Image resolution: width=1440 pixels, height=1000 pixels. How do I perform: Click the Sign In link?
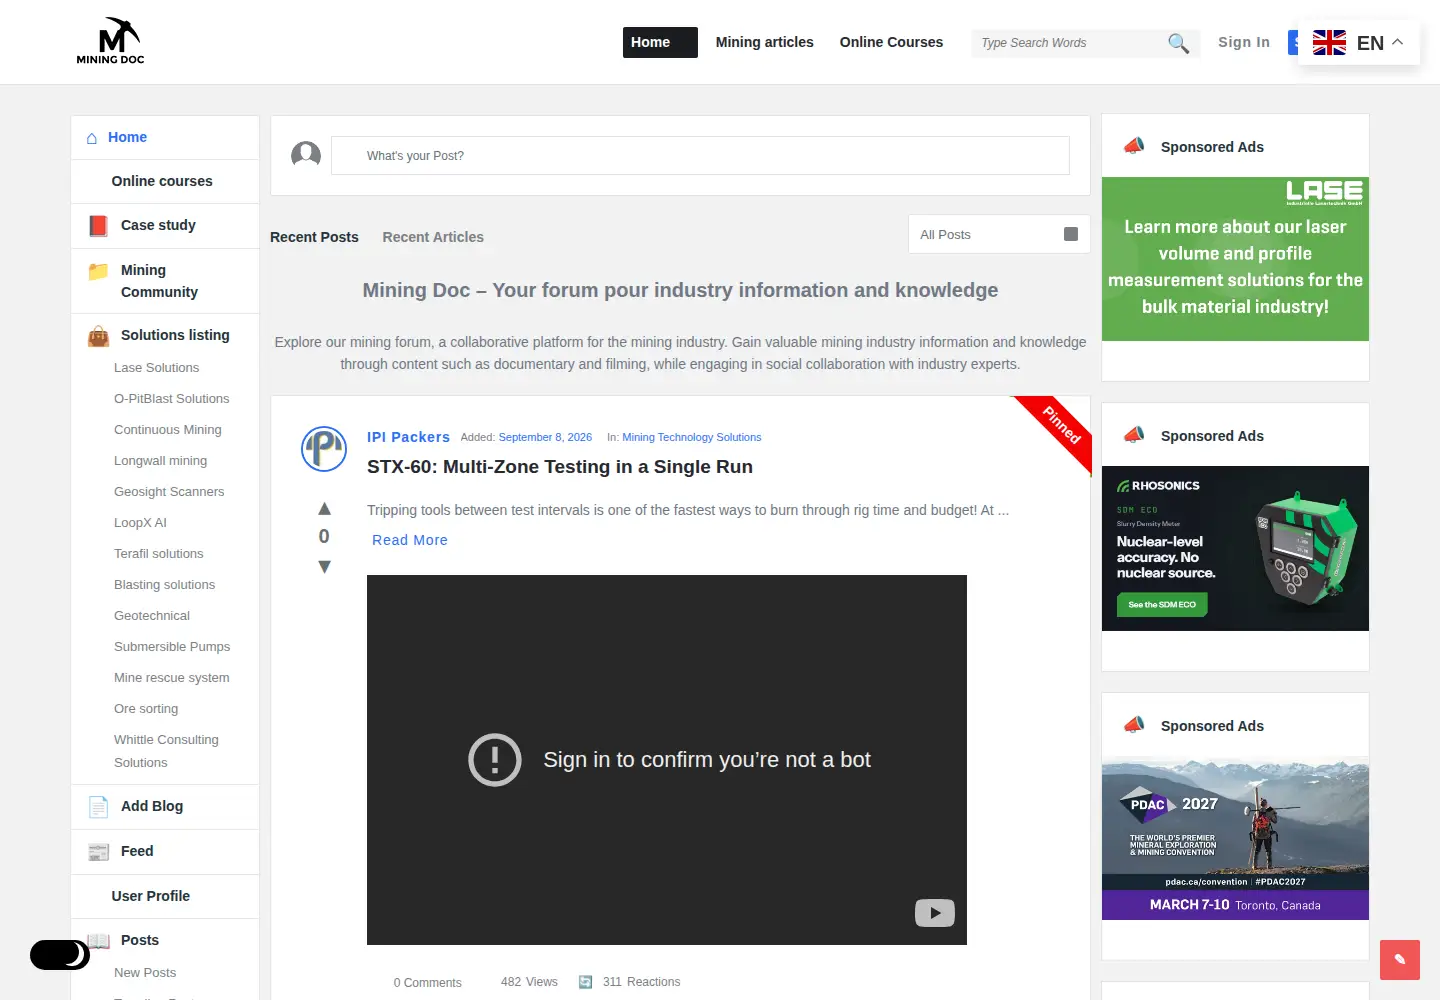coord(1244,42)
